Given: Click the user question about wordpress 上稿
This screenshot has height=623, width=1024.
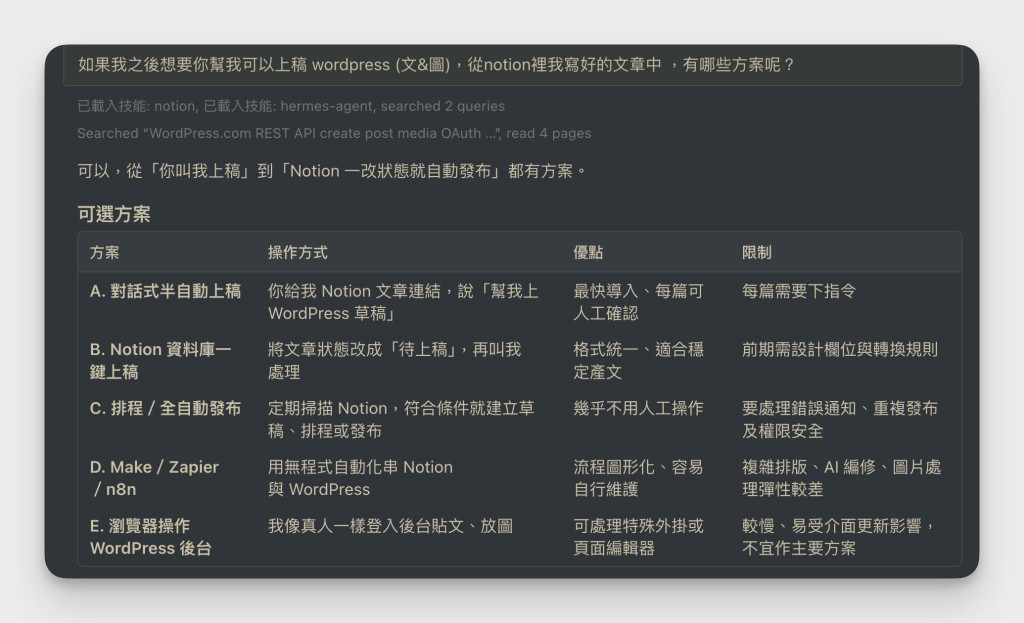Looking at the screenshot, I should [x=436, y=65].
